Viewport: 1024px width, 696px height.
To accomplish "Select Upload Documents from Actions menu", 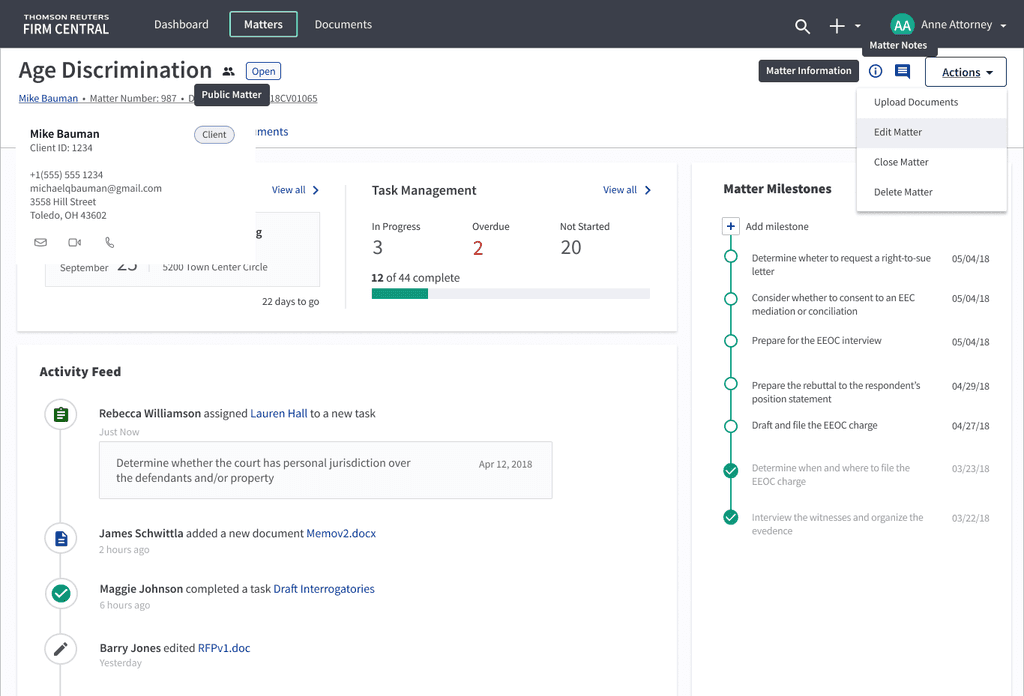I will [x=931, y=103].
